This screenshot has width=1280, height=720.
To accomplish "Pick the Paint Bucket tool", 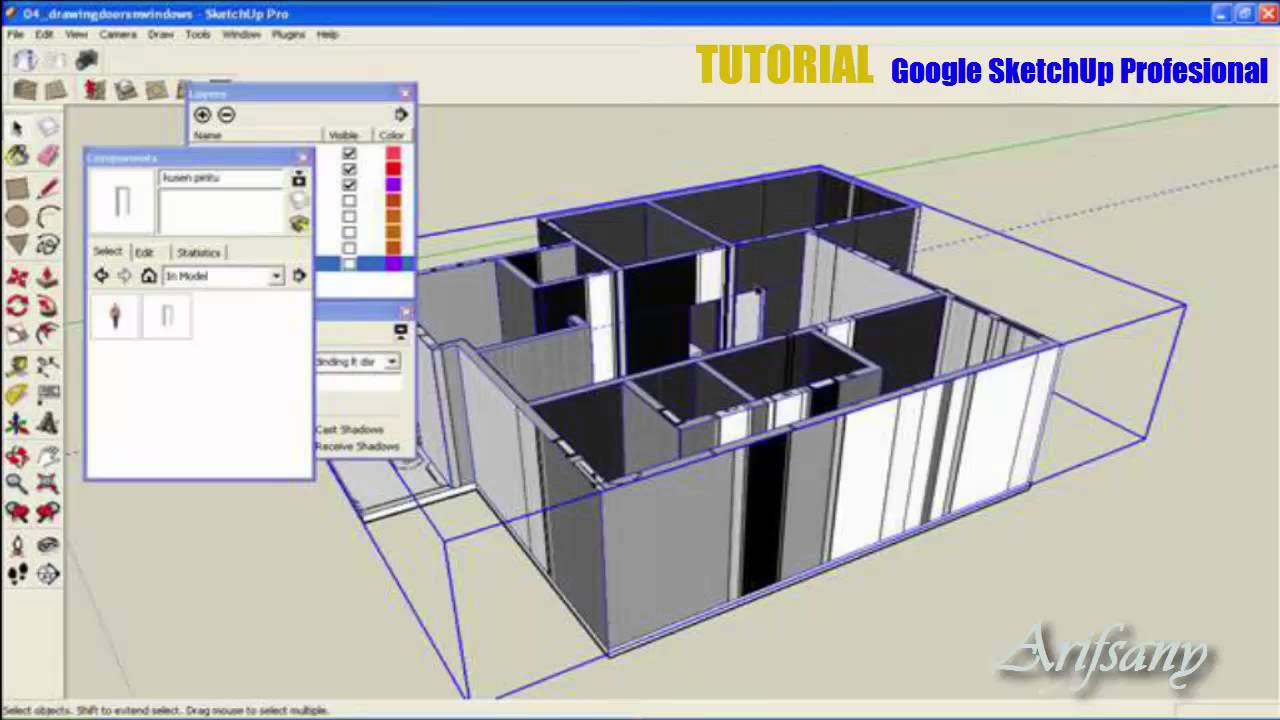I will (x=17, y=156).
